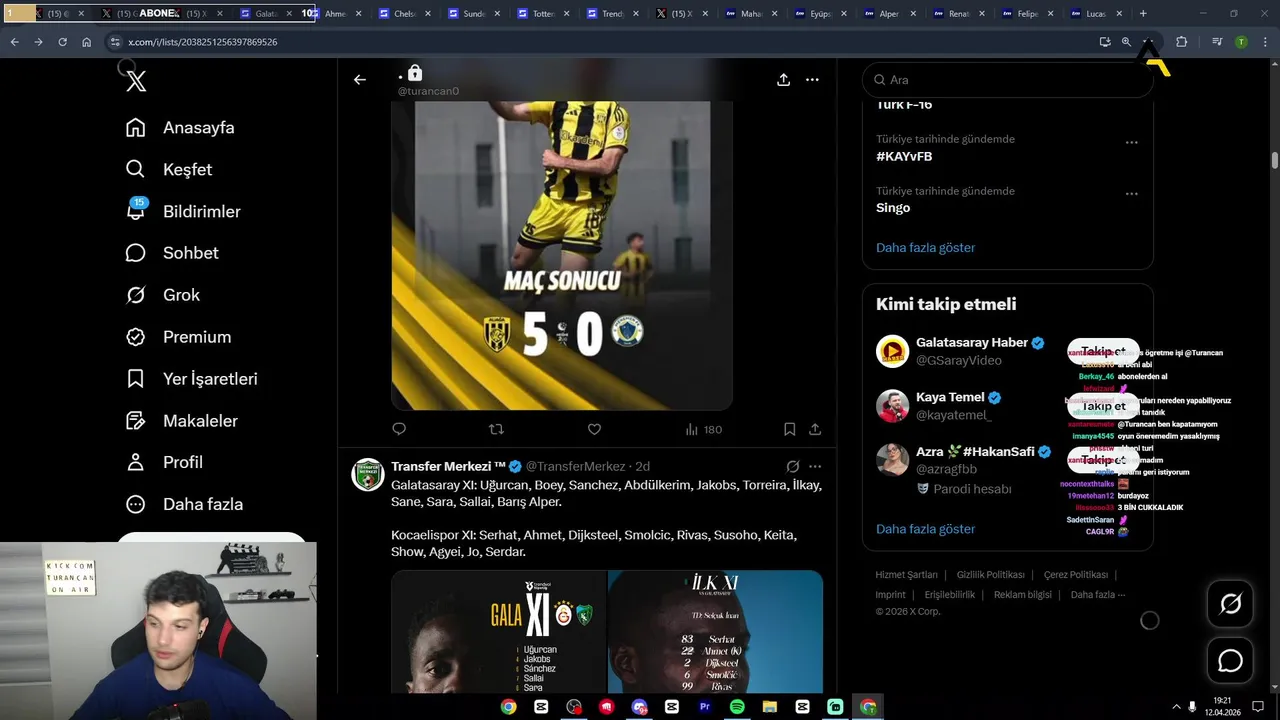Show hidden system tray icons
Image resolution: width=1280 pixels, height=720 pixels.
click(1174, 707)
